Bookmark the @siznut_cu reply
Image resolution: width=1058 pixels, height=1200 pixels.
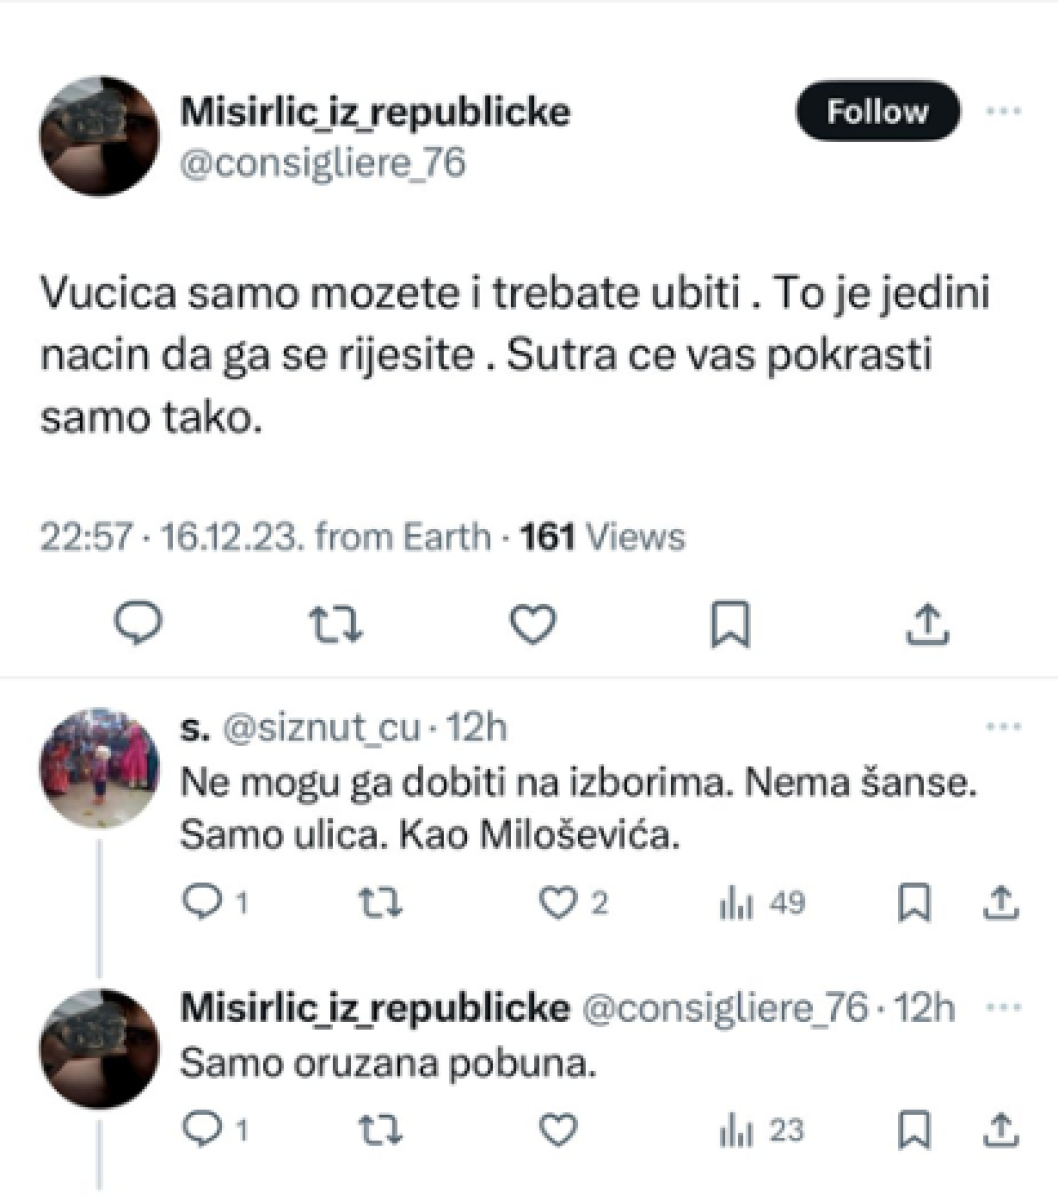pos(914,903)
